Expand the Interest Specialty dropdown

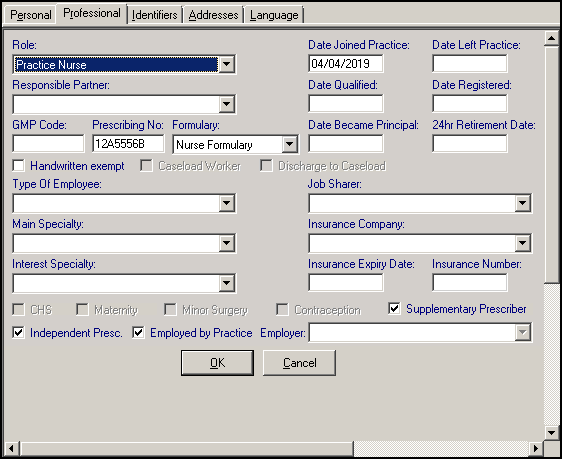click(227, 283)
